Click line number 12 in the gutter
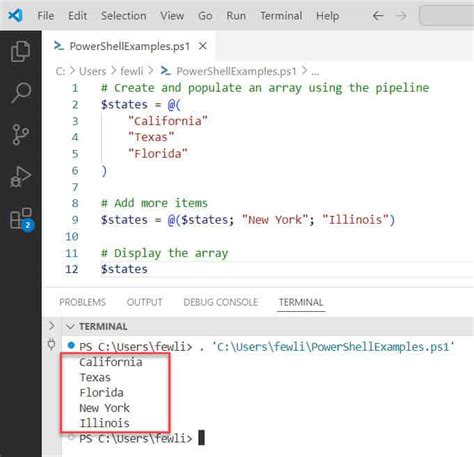Screen dimensions: 474x457 [x=72, y=269]
